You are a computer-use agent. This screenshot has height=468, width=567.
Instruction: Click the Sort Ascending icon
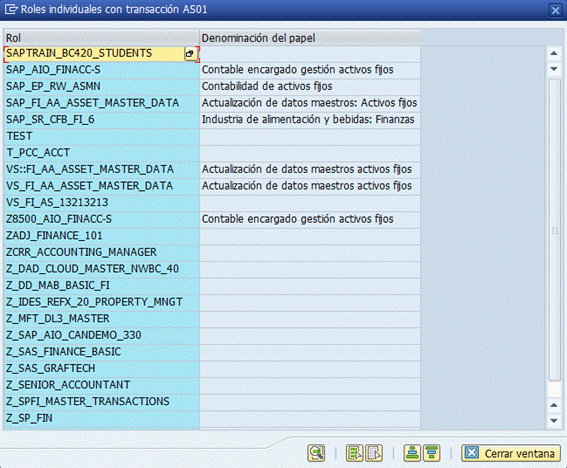(x=412, y=453)
